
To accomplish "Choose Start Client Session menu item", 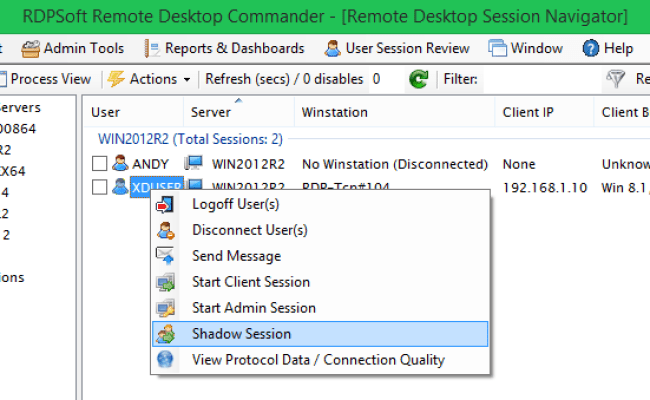I will (x=320, y=282).
